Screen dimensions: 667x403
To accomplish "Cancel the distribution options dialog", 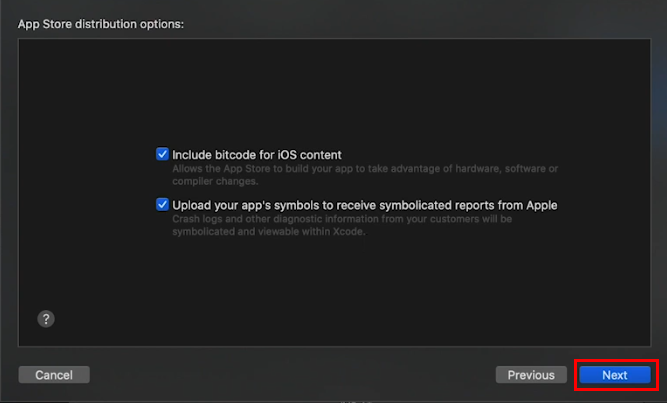I will [x=54, y=375].
